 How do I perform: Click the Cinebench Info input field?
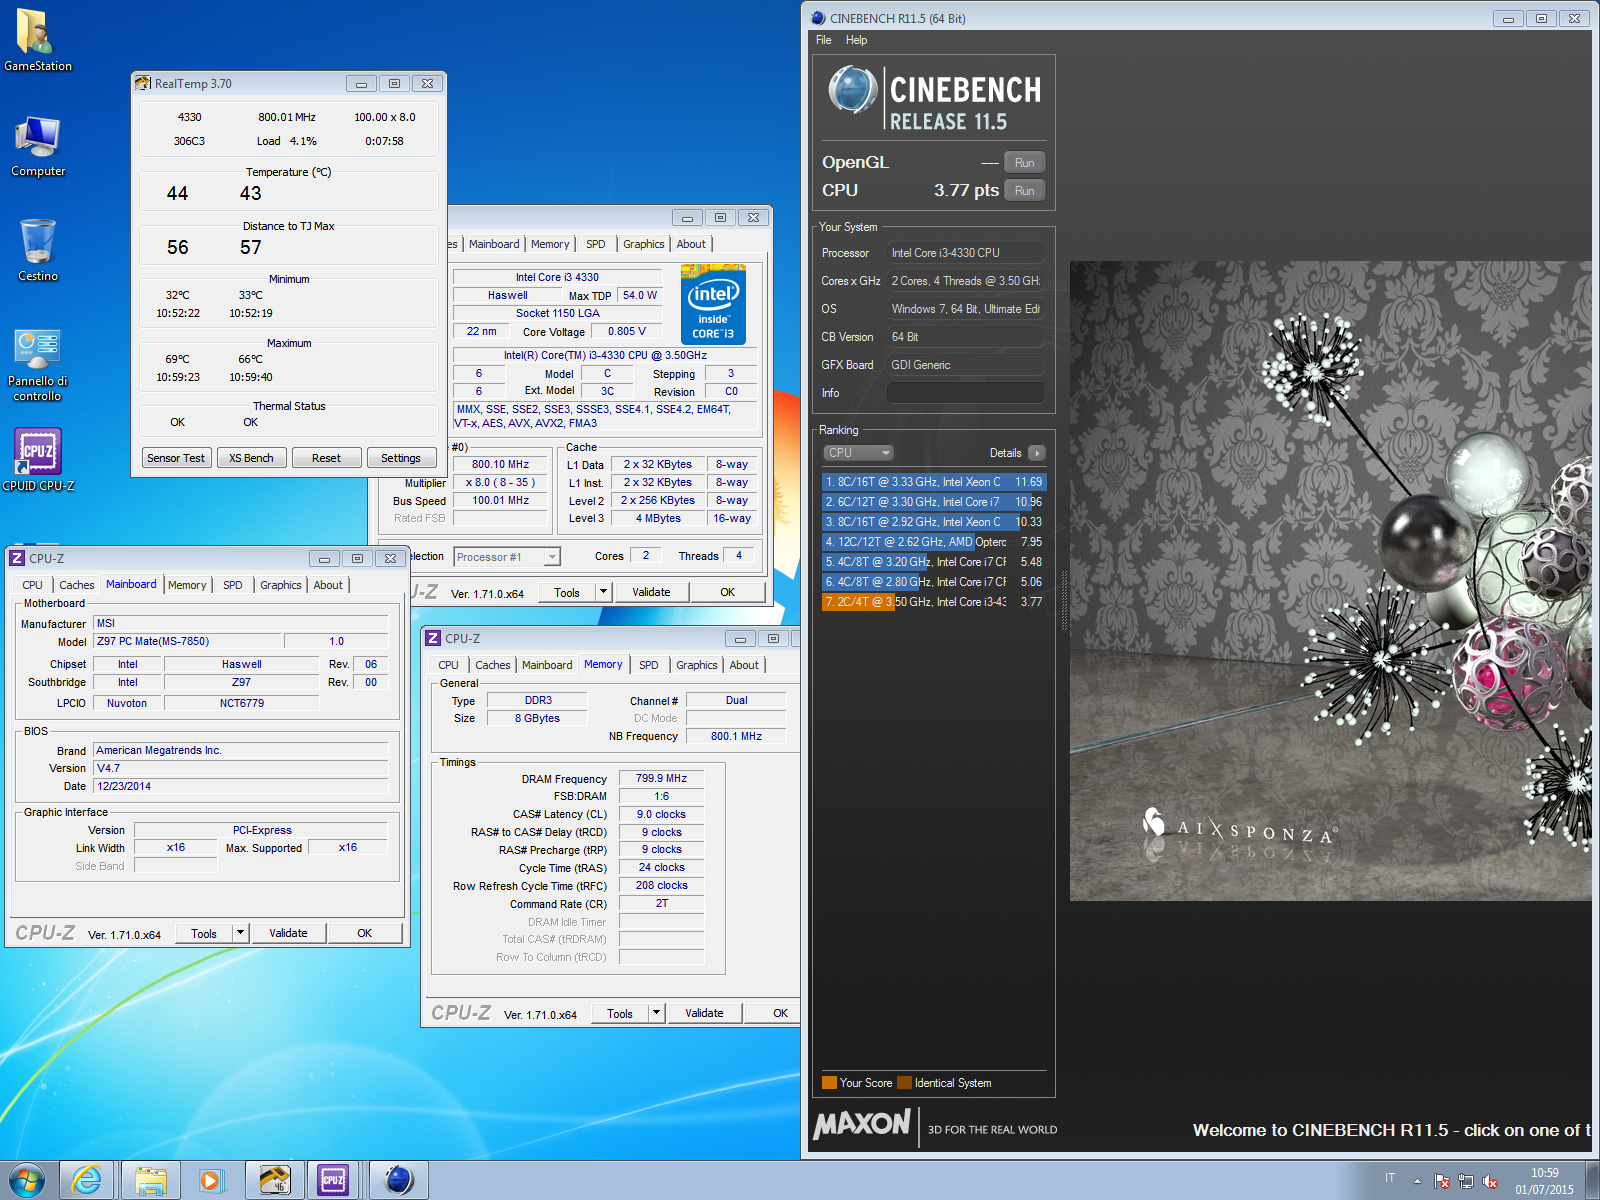(965, 393)
